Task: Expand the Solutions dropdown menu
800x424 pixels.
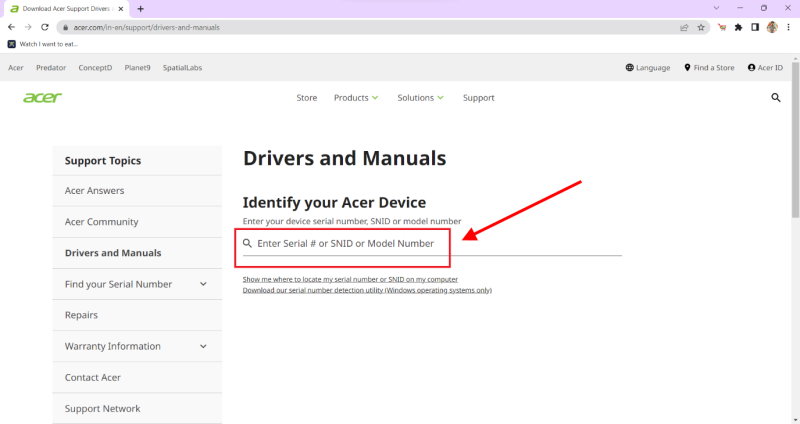Action: pos(420,97)
